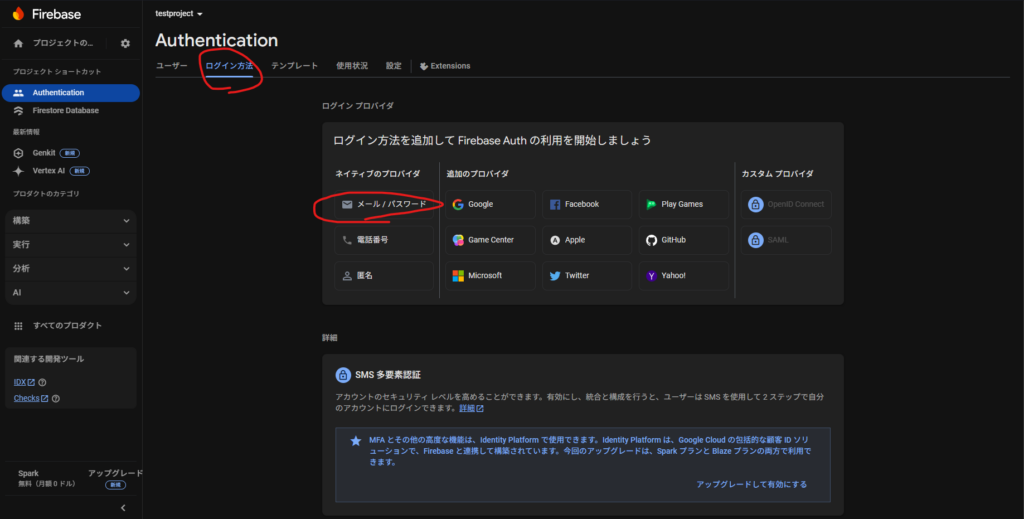
Task: Click the アップグレード plan button
Action: pos(116,473)
